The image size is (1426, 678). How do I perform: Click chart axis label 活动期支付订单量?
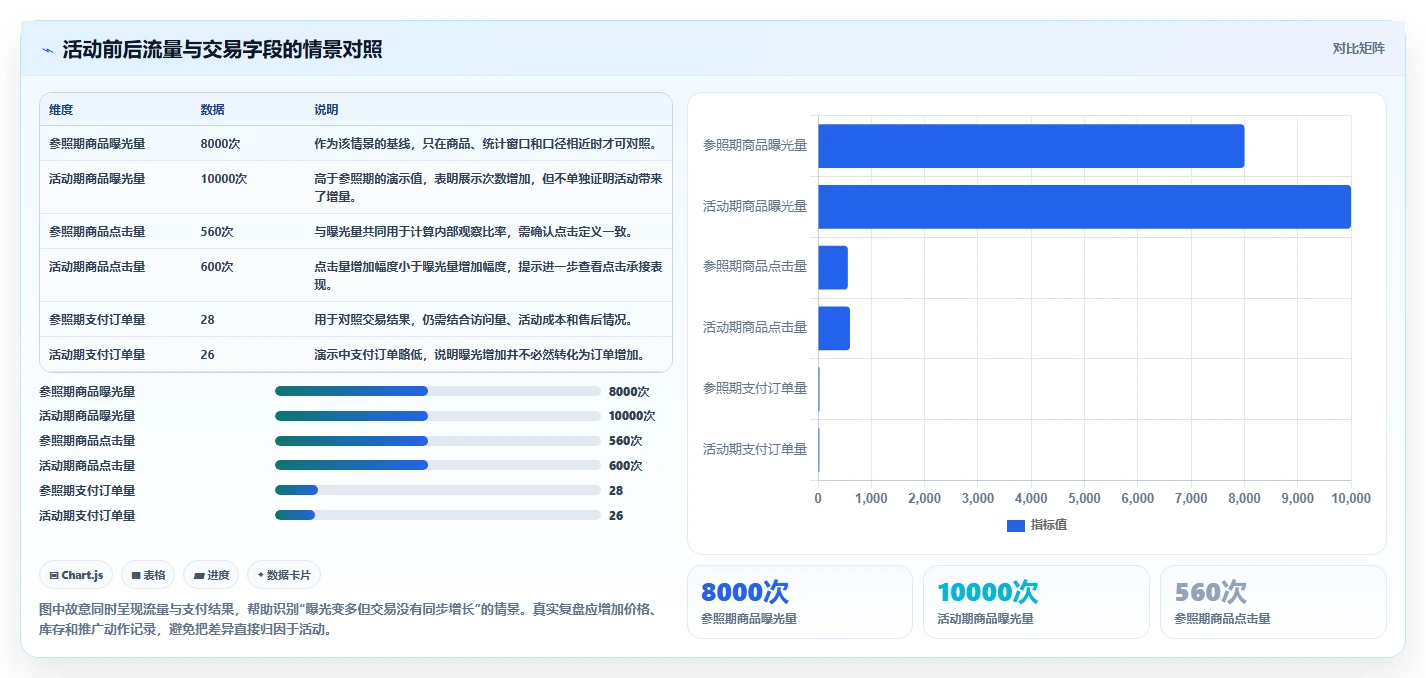click(x=755, y=449)
